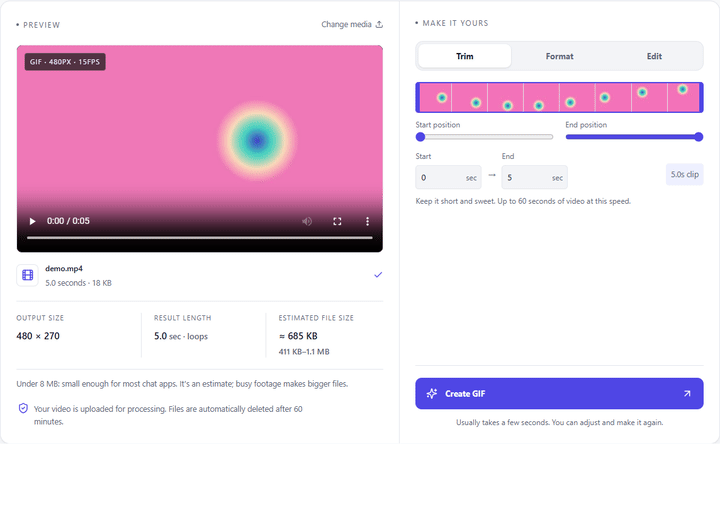Click the Under 8 MB note text
This screenshot has width=720, height=520.
point(182,384)
